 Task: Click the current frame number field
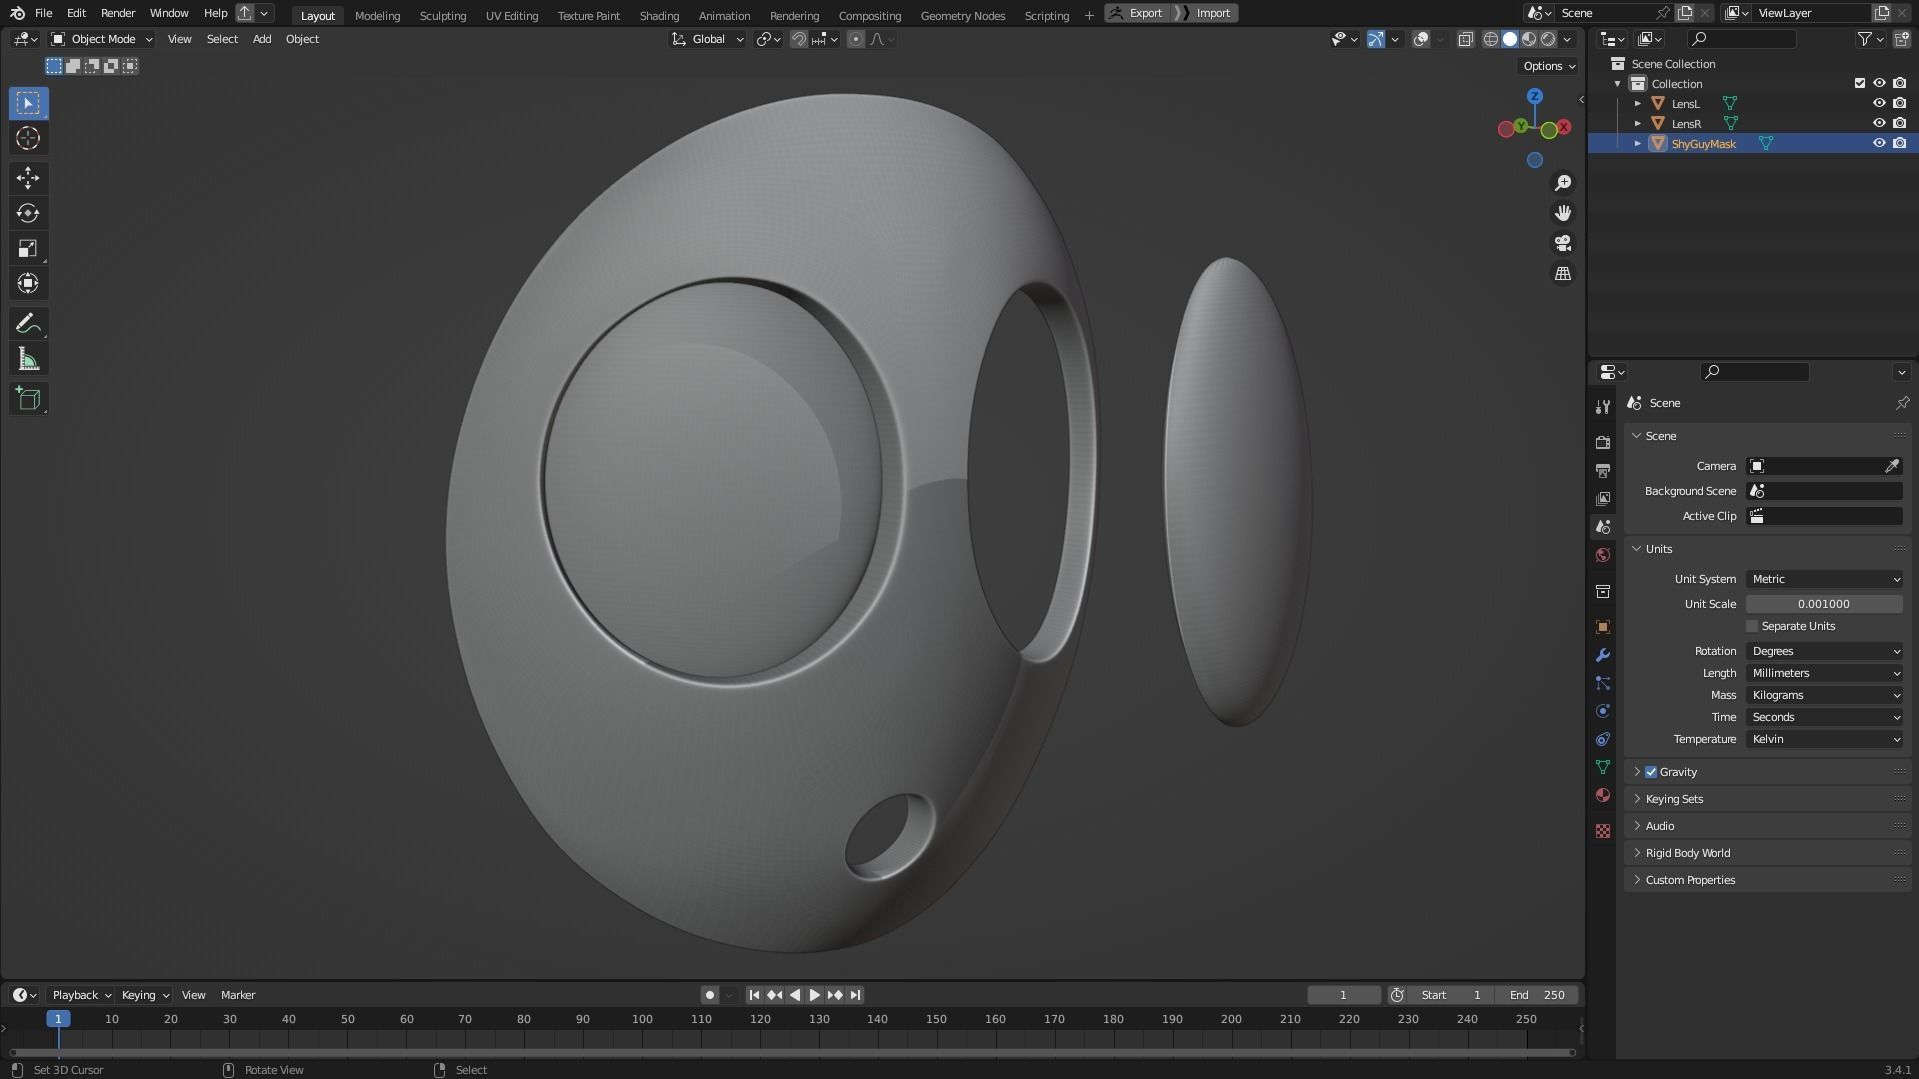(x=1343, y=995)
